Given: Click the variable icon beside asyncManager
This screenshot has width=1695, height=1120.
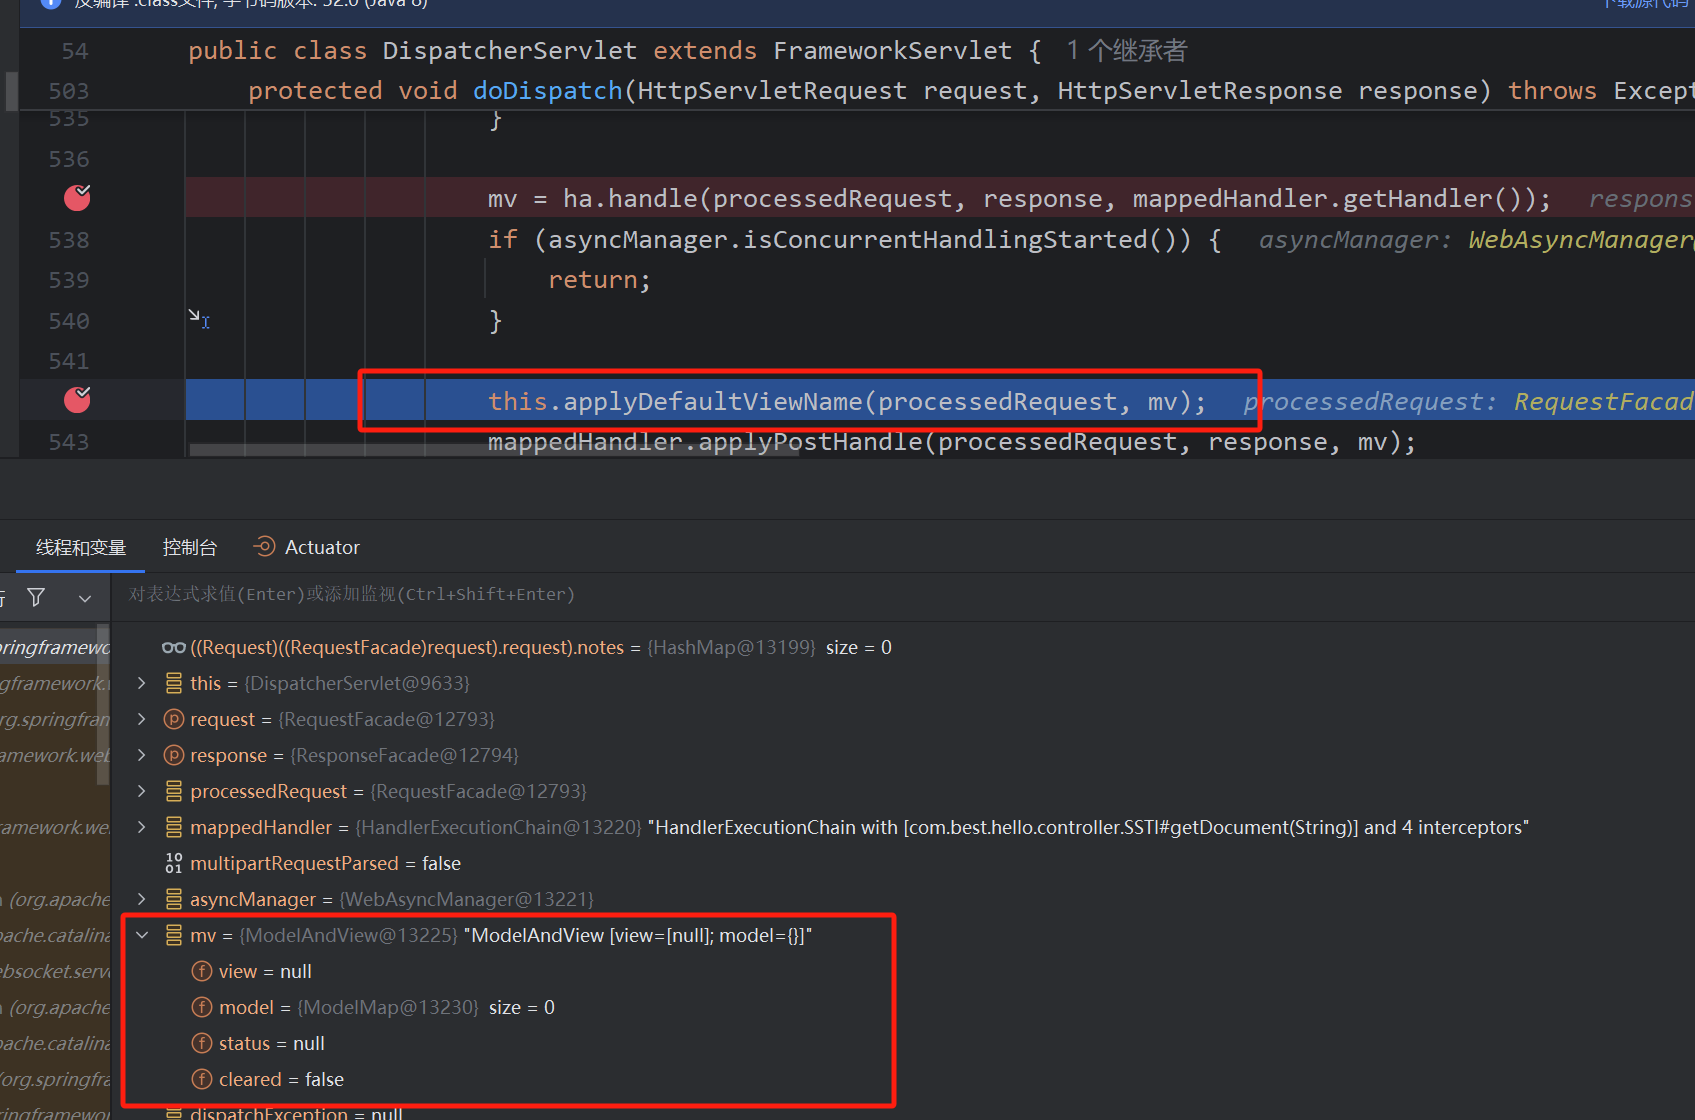Looking at the screenshot, I should click(174, 899).
